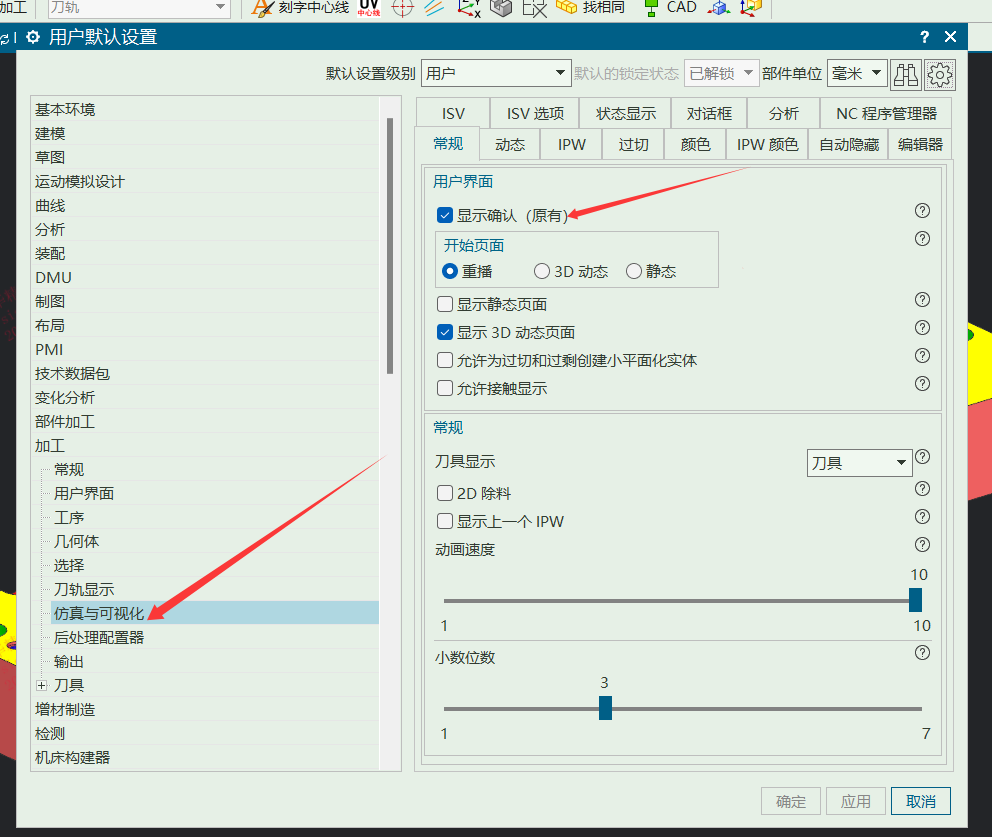This screenshot has width=992, height=837.
Task: Click help question mark in title bar
Action: [924, 37]
